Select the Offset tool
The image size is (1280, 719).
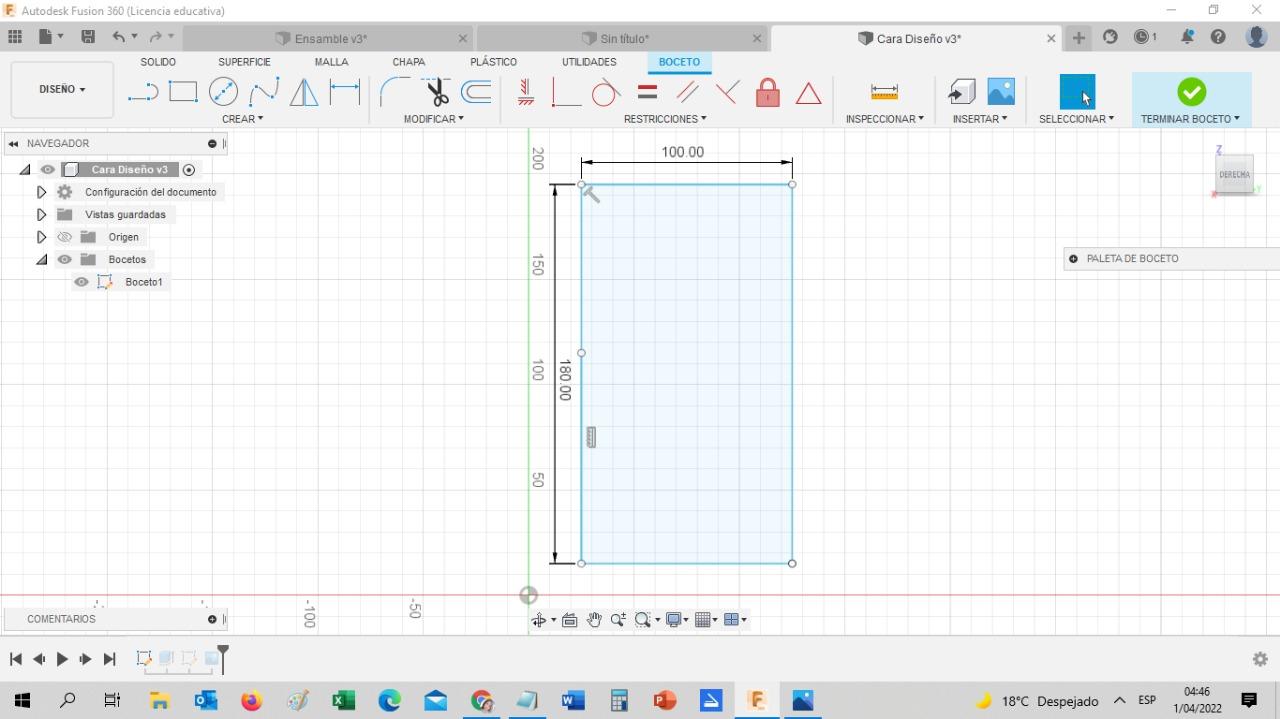point(476,92)
